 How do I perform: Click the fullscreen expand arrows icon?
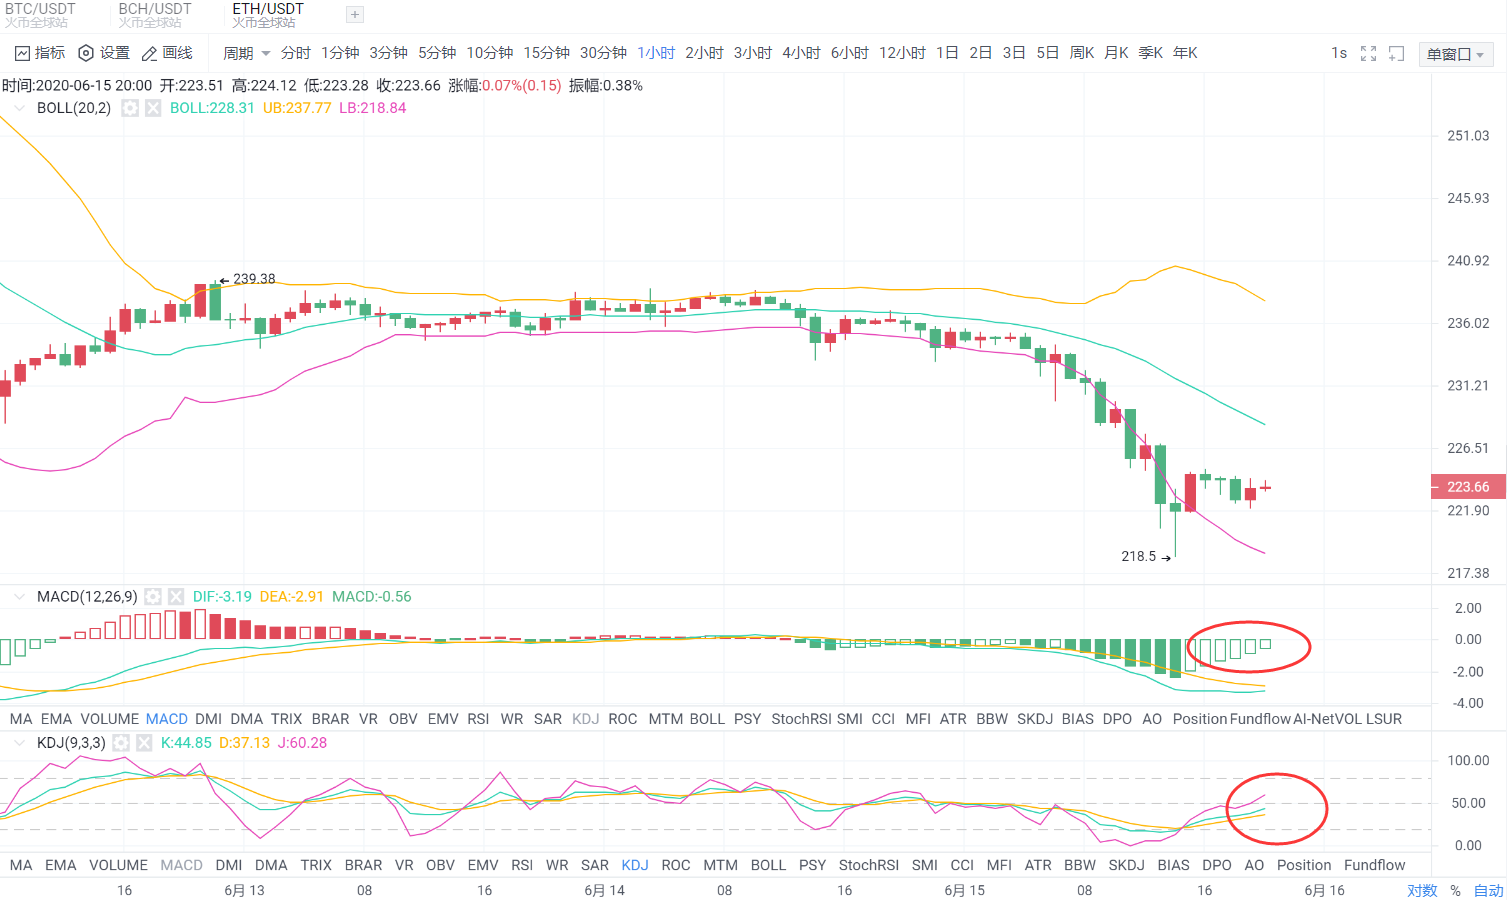tap(1368, 54)
